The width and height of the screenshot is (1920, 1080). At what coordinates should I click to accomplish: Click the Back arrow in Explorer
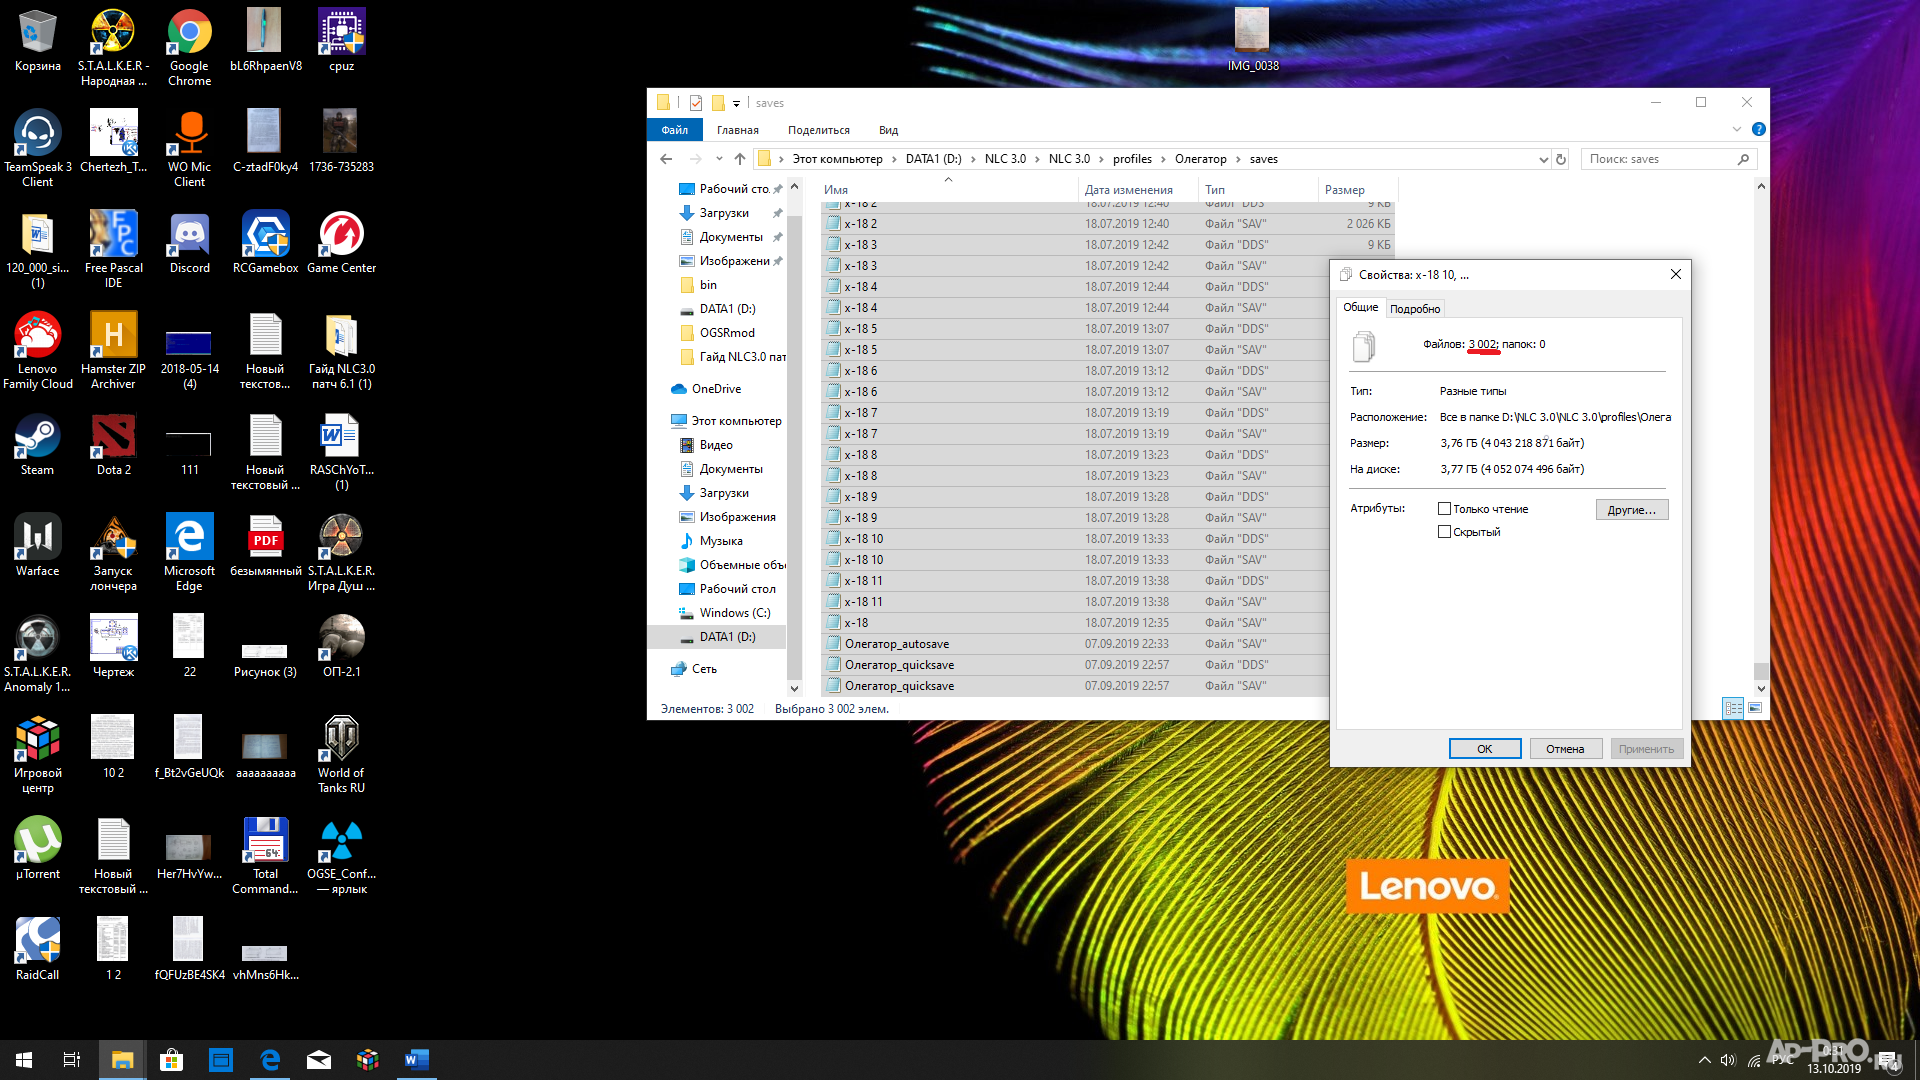point(666,159)
